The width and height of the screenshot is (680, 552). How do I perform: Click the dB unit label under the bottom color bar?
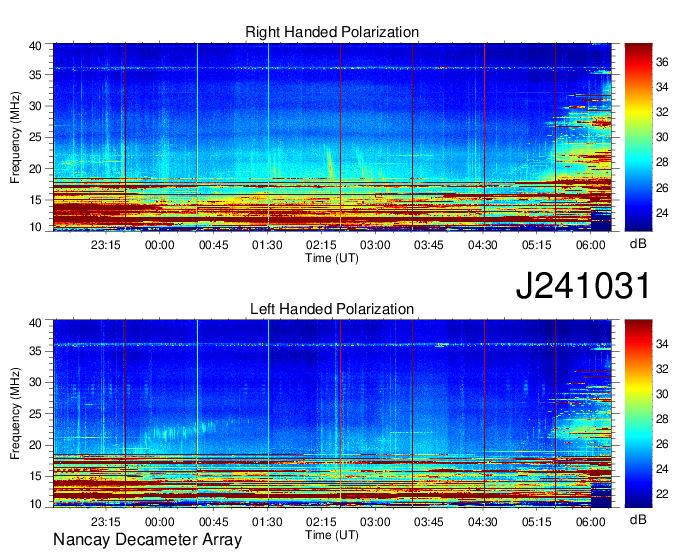(638, 519)
